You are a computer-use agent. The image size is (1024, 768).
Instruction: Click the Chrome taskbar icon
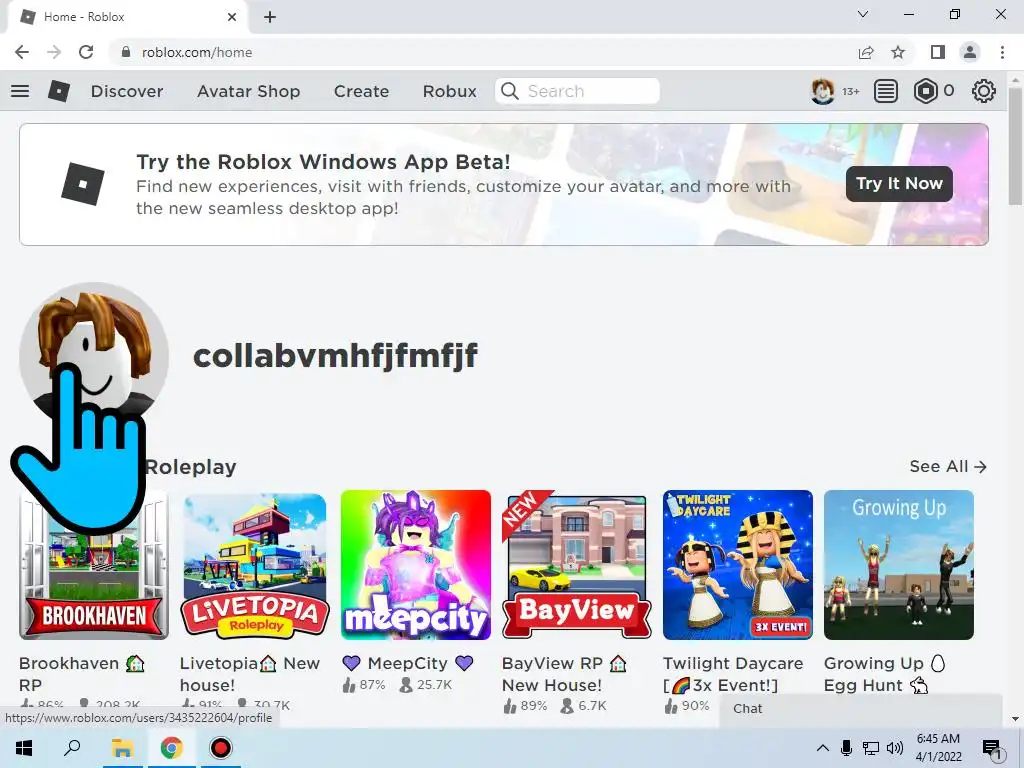click(172, 748)
